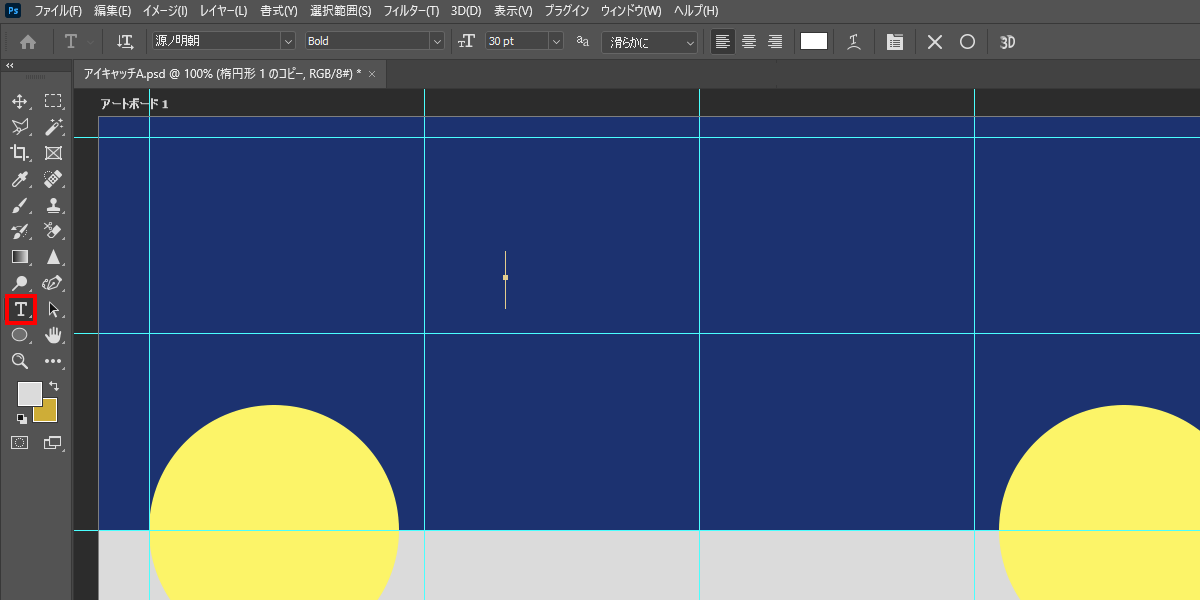
Task: Select the Ellipse shape tool
Action: point(19,335)
